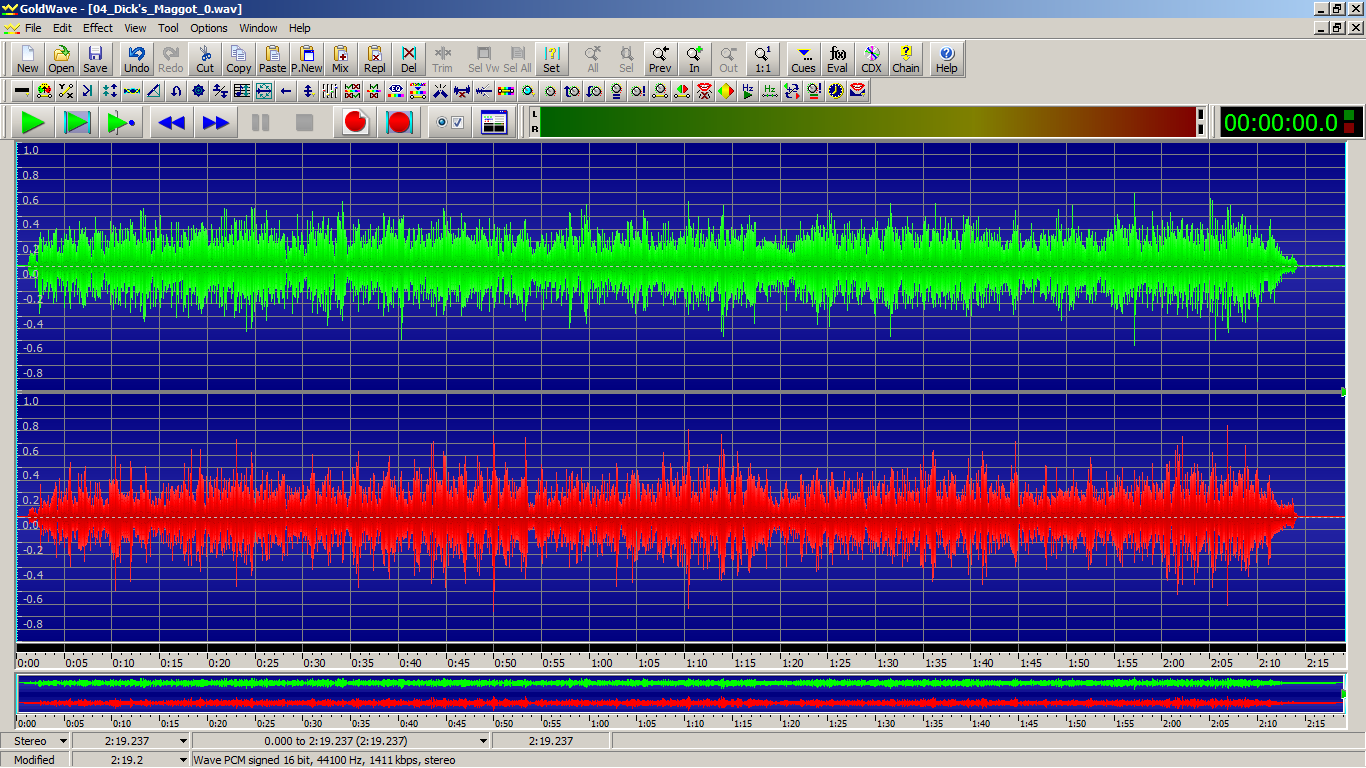Click the red Record button
The image size is (1366, 768).
click(355, 123)
